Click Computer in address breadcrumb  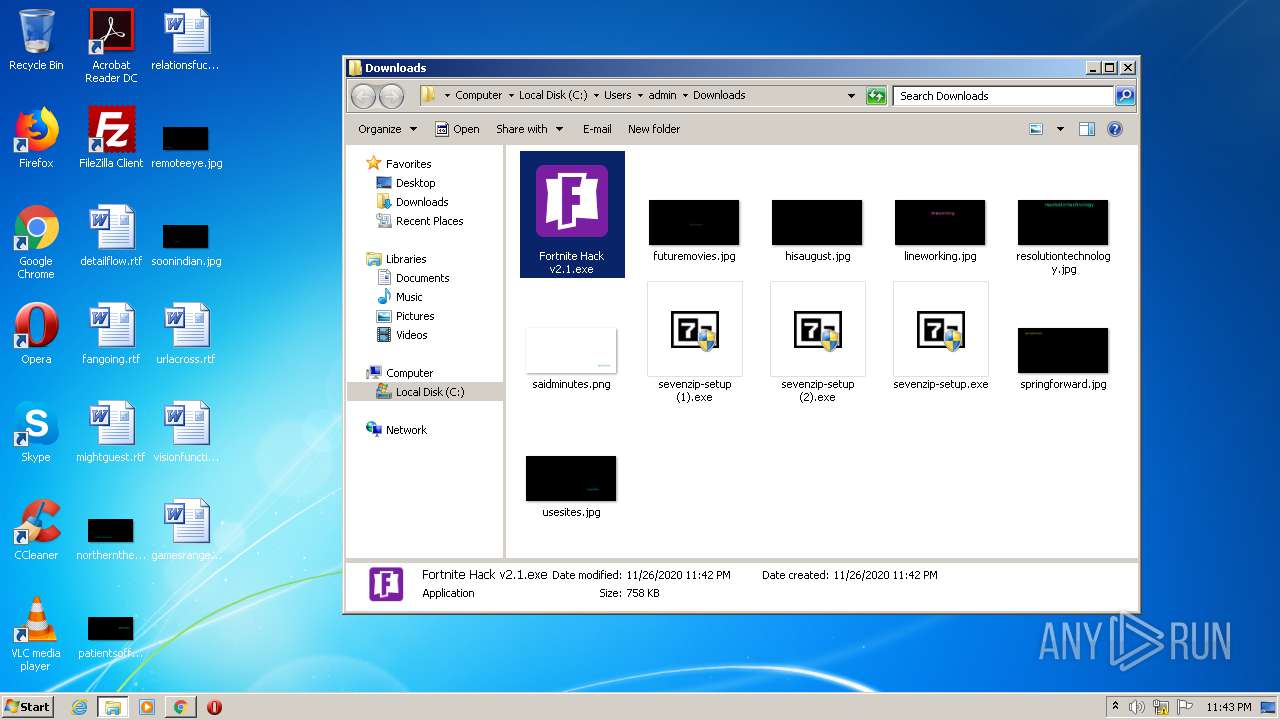[478, 96]
